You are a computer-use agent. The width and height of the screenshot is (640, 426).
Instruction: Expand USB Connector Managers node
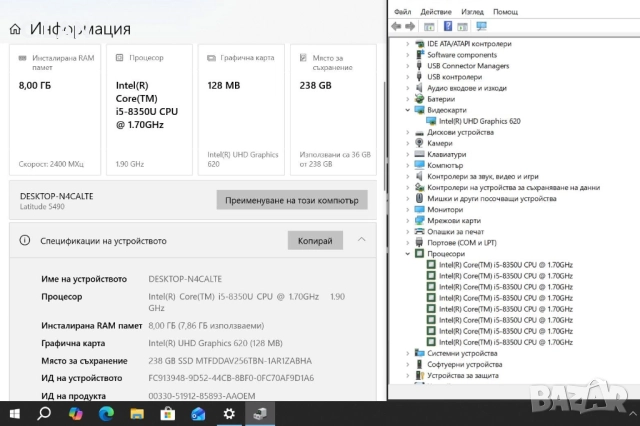tap(407, 66)
